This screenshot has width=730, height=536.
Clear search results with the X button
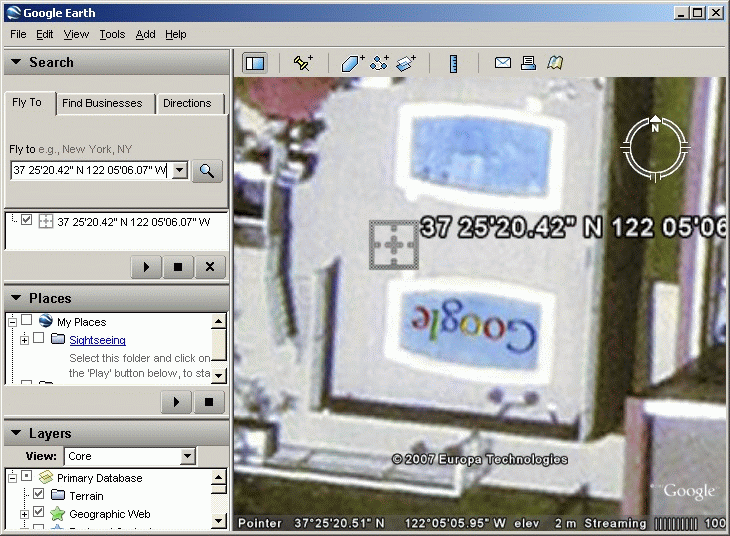[209, 267]
